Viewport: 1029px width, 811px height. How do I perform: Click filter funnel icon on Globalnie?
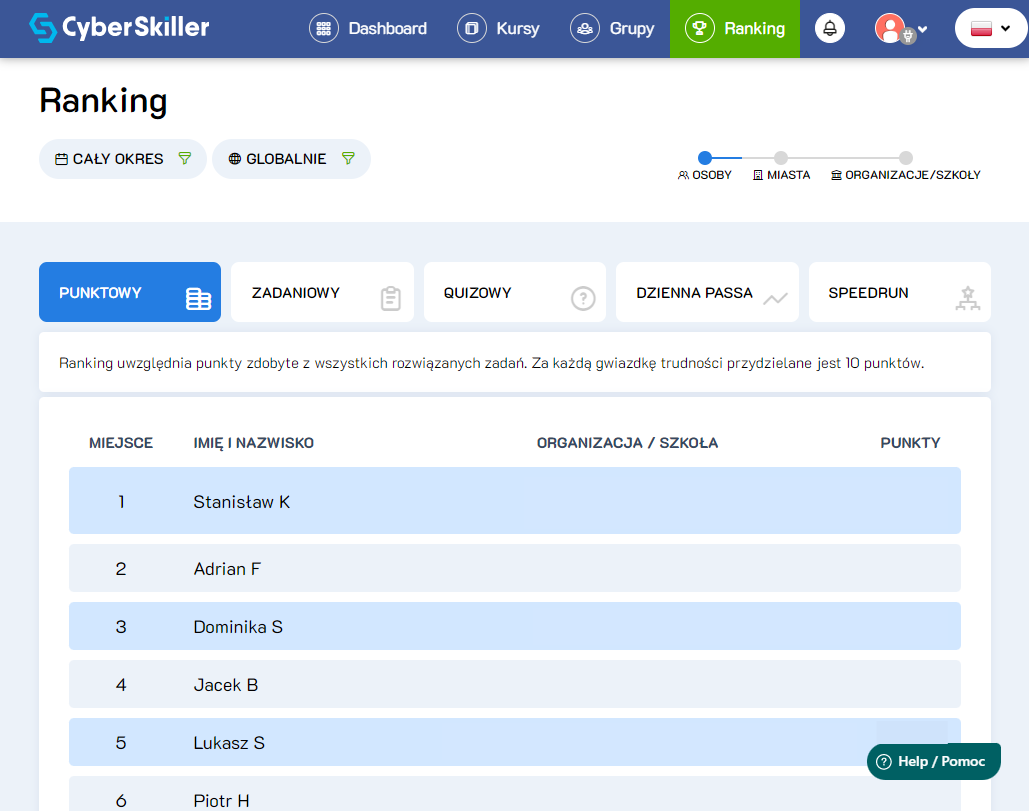(x=348, y=158)
